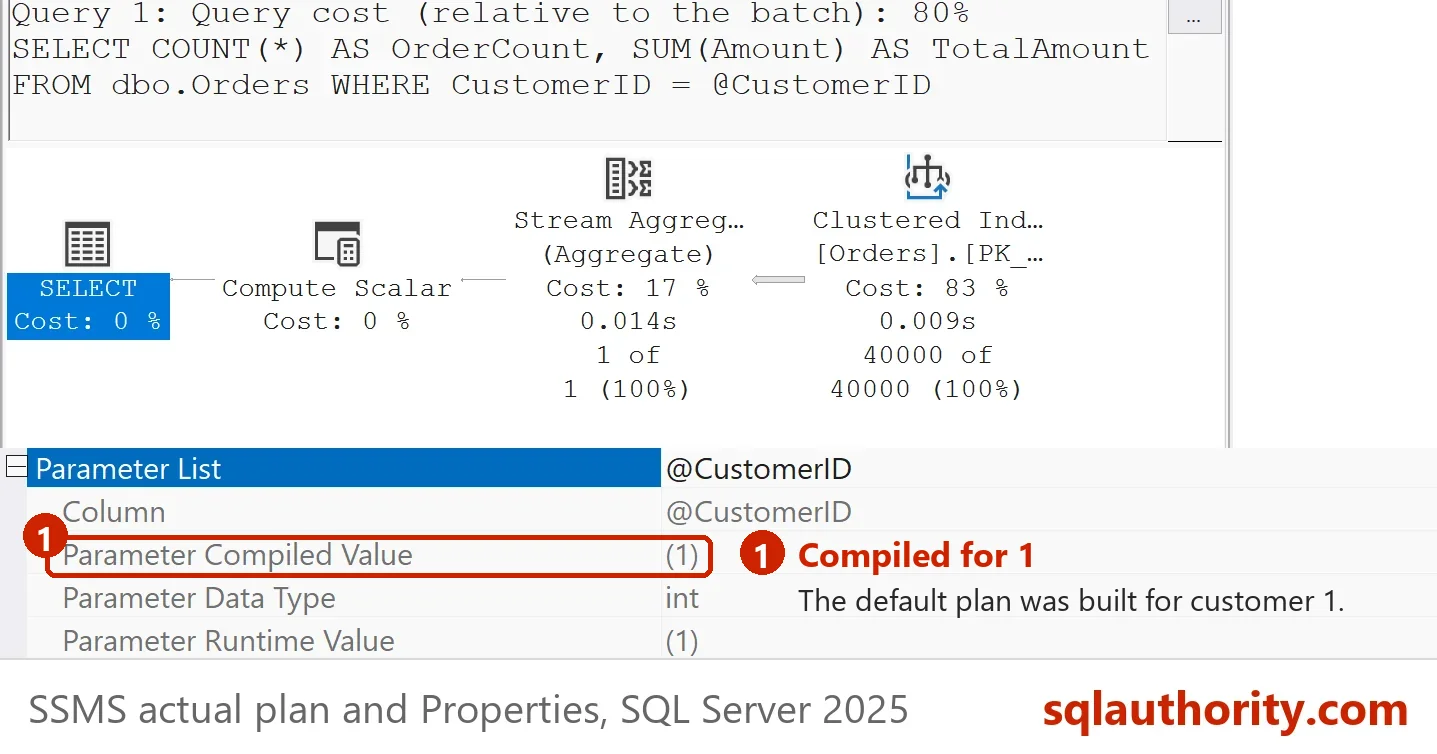Collapse the Parameter List property group

point(16,467)
